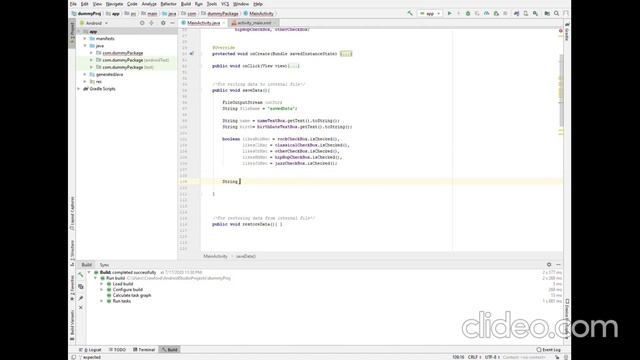Switch to activity_main.xml editor tab

(253, 23)
